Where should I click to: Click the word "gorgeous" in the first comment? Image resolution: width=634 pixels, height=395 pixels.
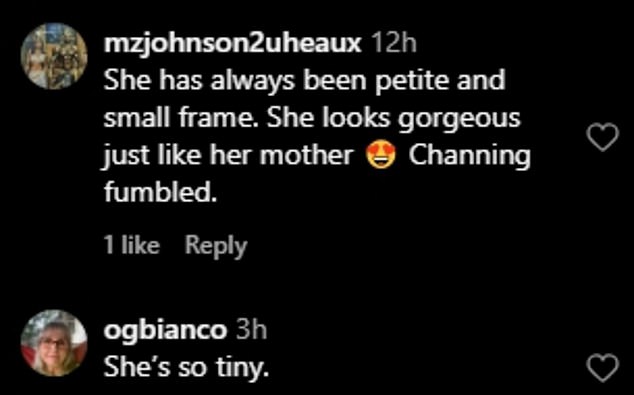coord(459,120)
